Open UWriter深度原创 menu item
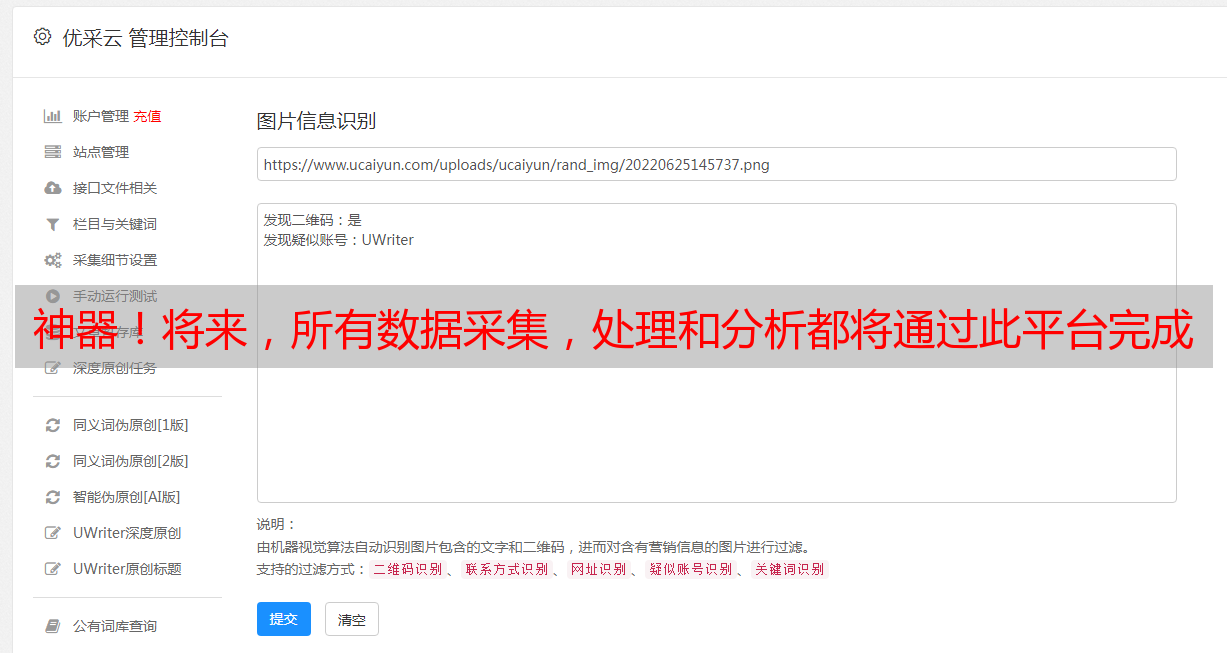The image size is (1227, 653). 127,533
